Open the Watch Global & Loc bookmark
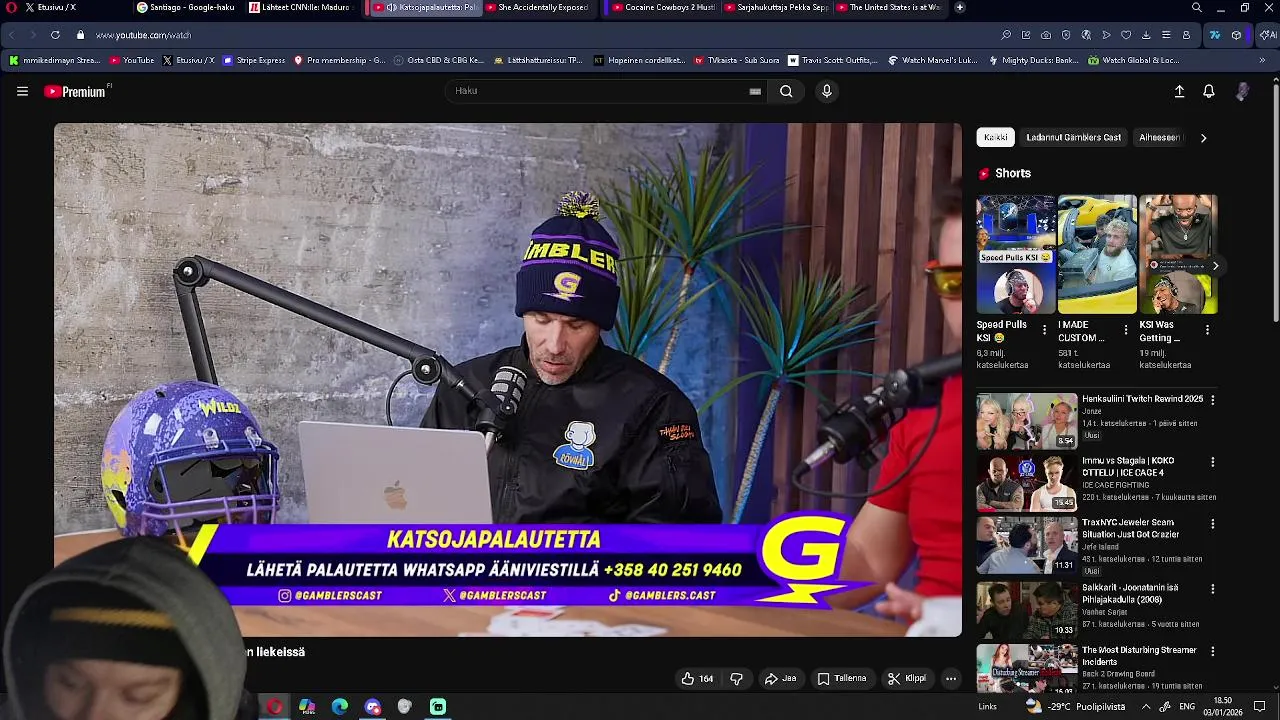 (x=1134, y=60)
